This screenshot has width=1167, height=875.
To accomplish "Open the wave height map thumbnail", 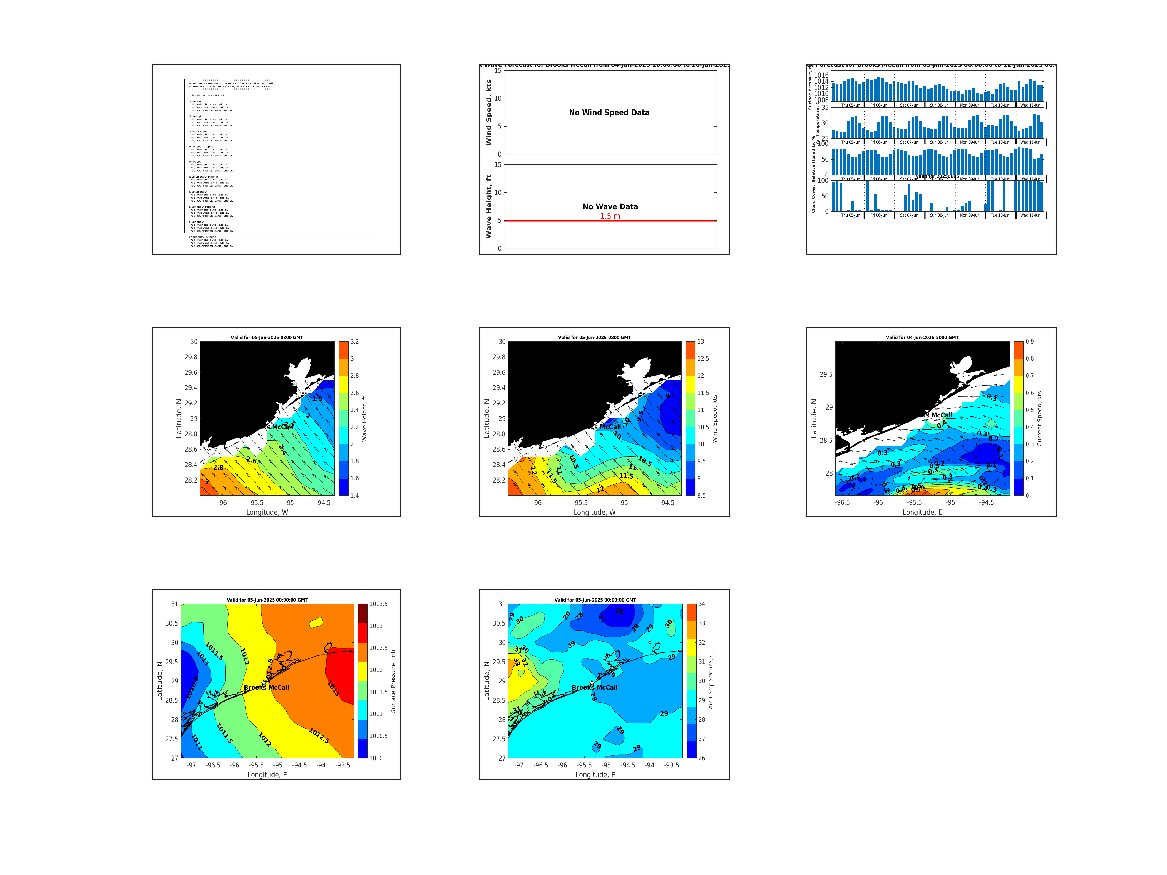I will 276,422.
